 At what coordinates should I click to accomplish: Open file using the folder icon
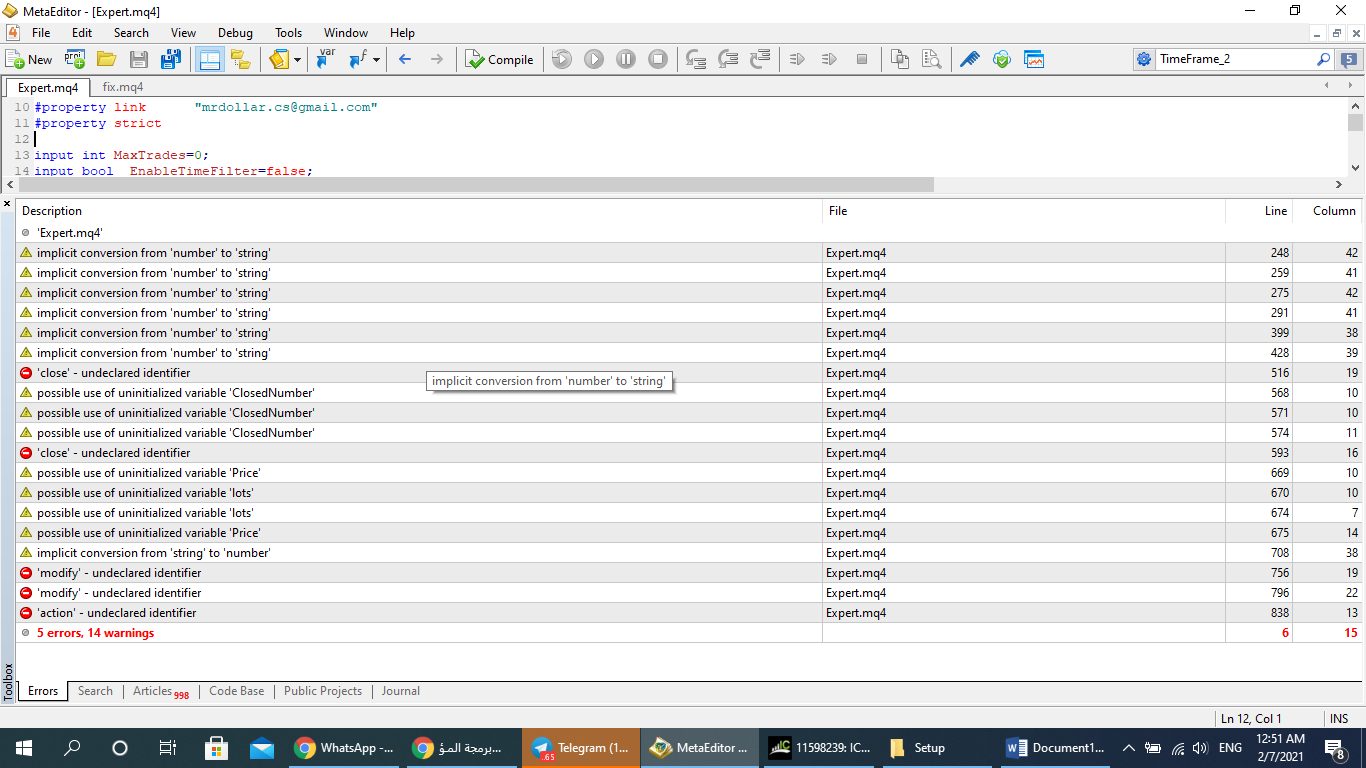tap(106, 60)
